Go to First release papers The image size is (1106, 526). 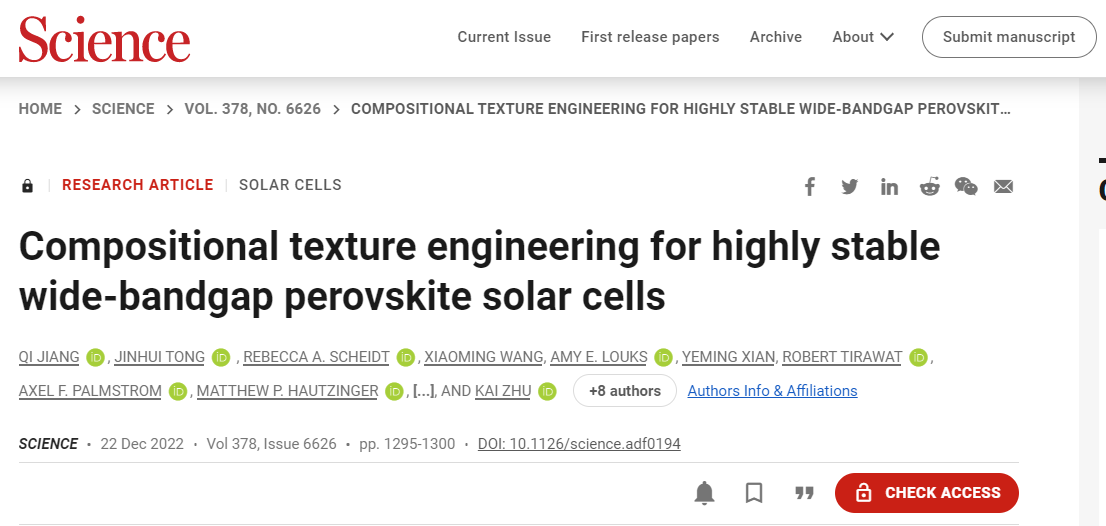pos(650,37)
